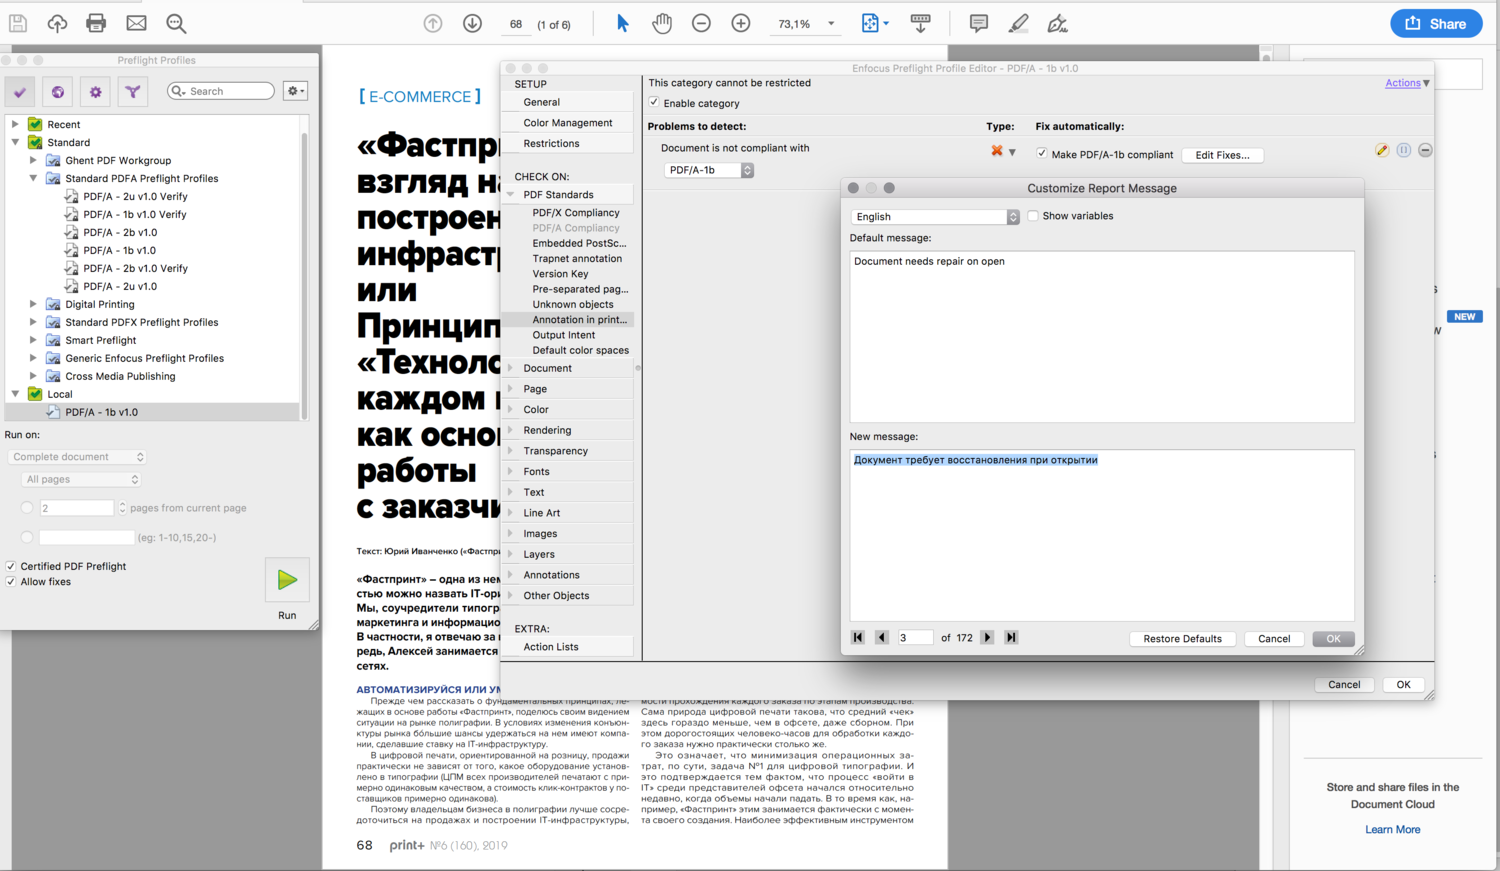
Task: Click the search magnifier icon in toolbar
Action: [x=176, y=23]
